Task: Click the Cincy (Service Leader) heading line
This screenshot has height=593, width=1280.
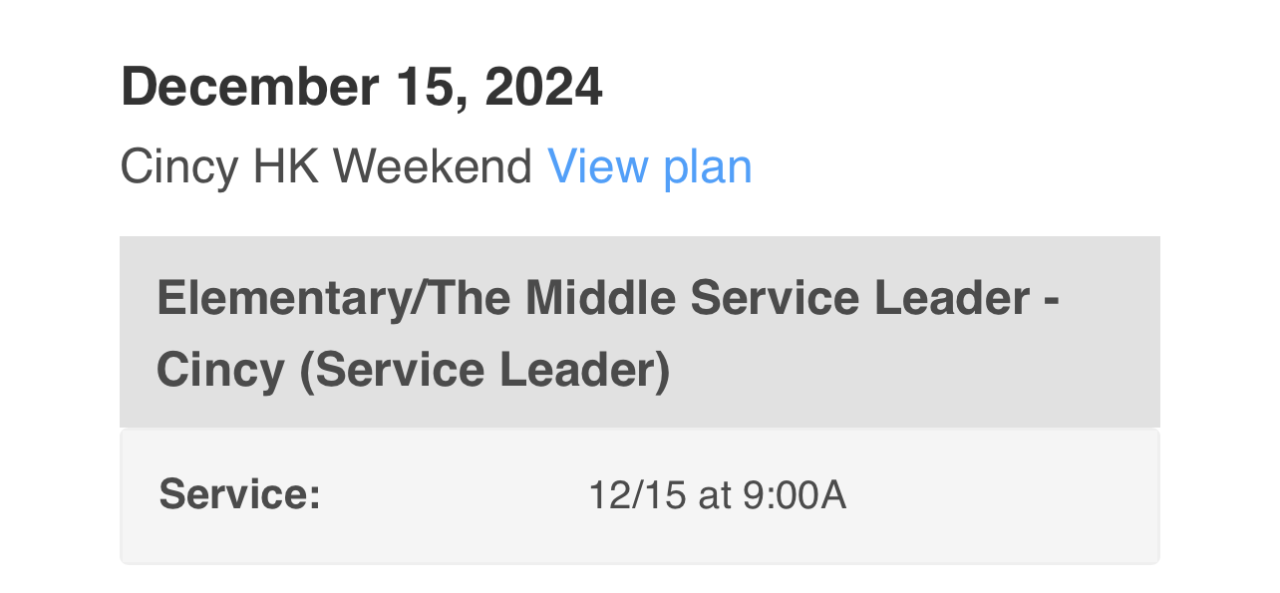Action: pos(412,371)
